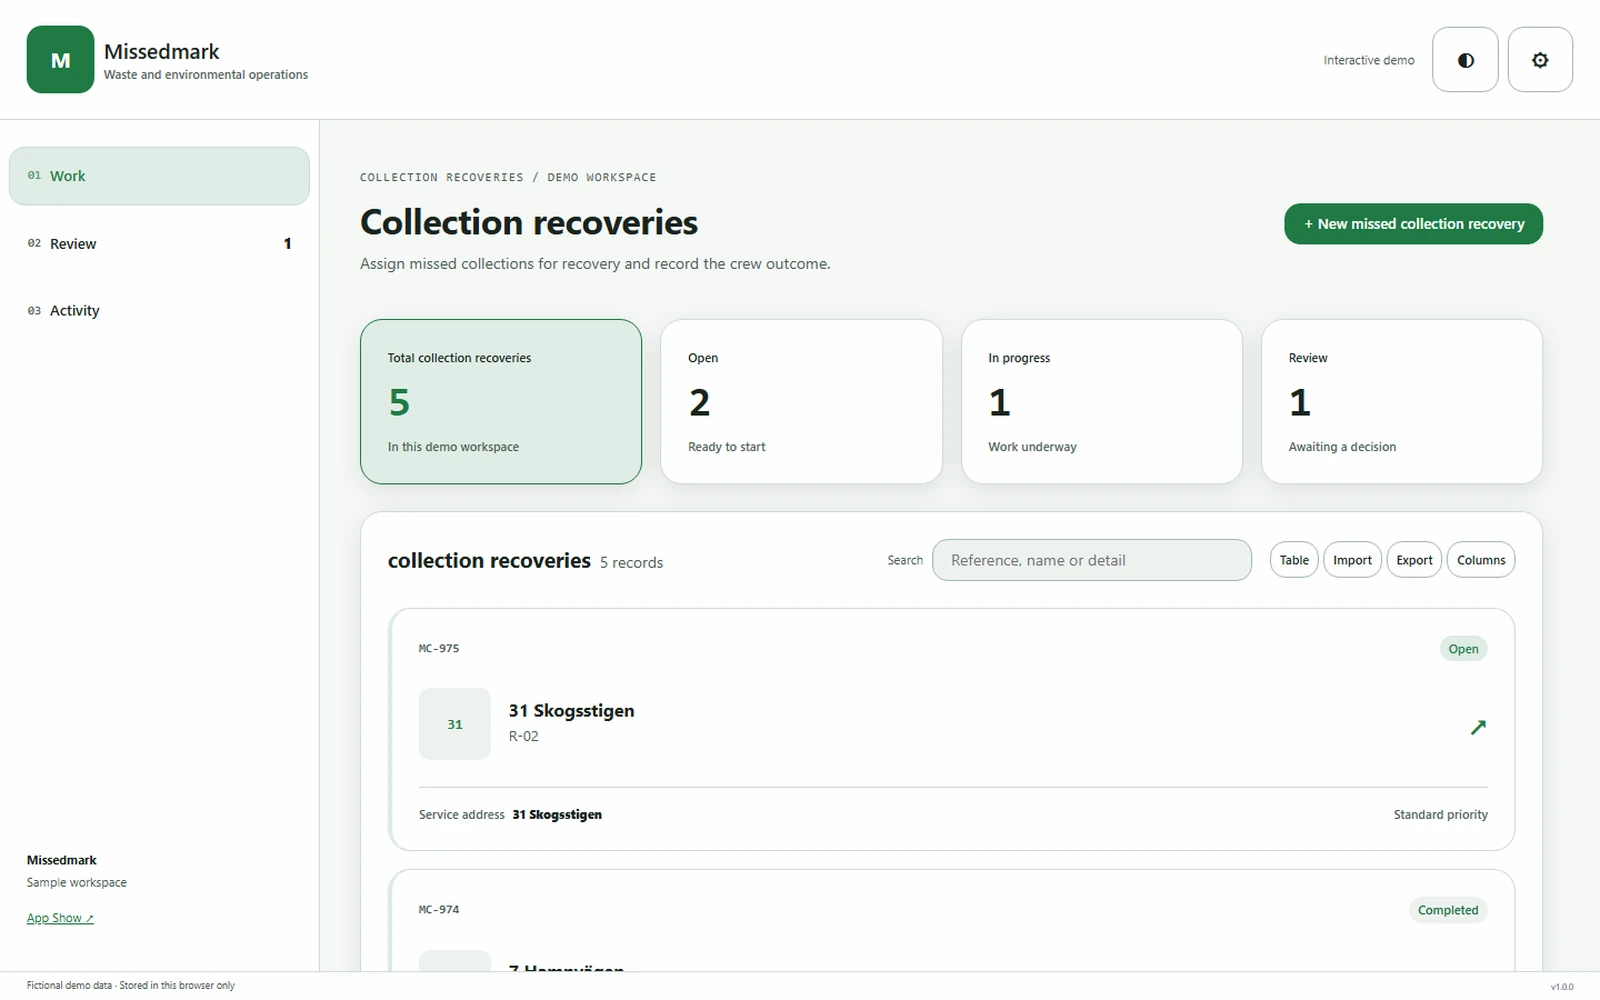Click the Service address 31 Skogsstigen value
The image size is (1600, 1000).
point(557,815)
